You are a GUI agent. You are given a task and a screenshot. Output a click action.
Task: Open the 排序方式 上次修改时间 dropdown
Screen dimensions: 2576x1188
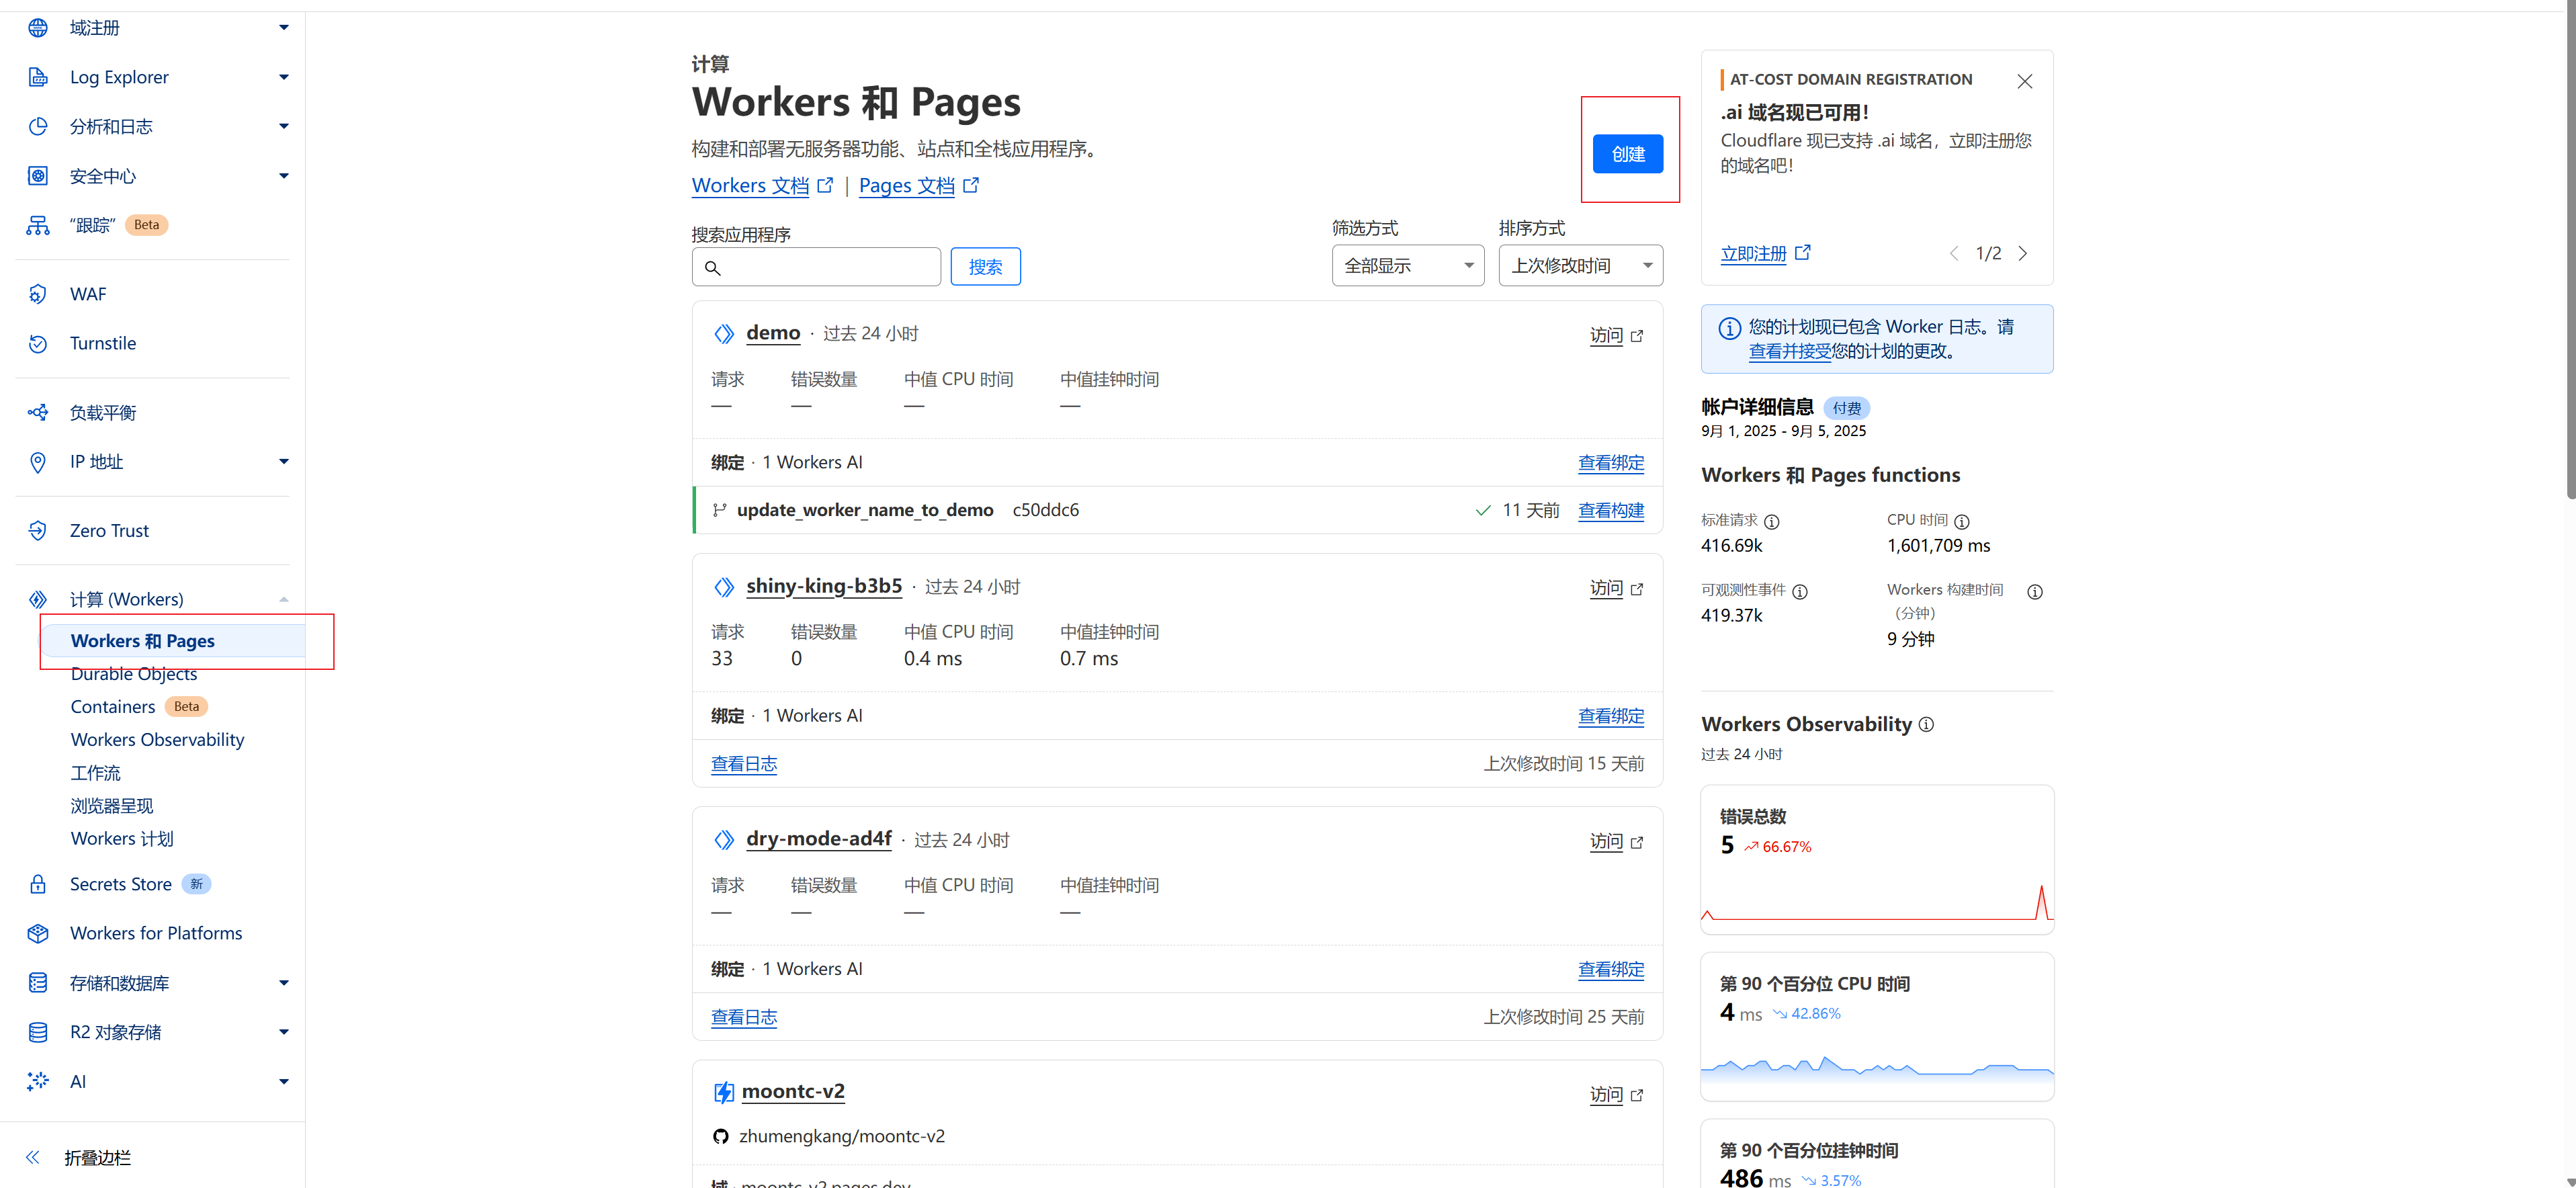[1580, 265]
